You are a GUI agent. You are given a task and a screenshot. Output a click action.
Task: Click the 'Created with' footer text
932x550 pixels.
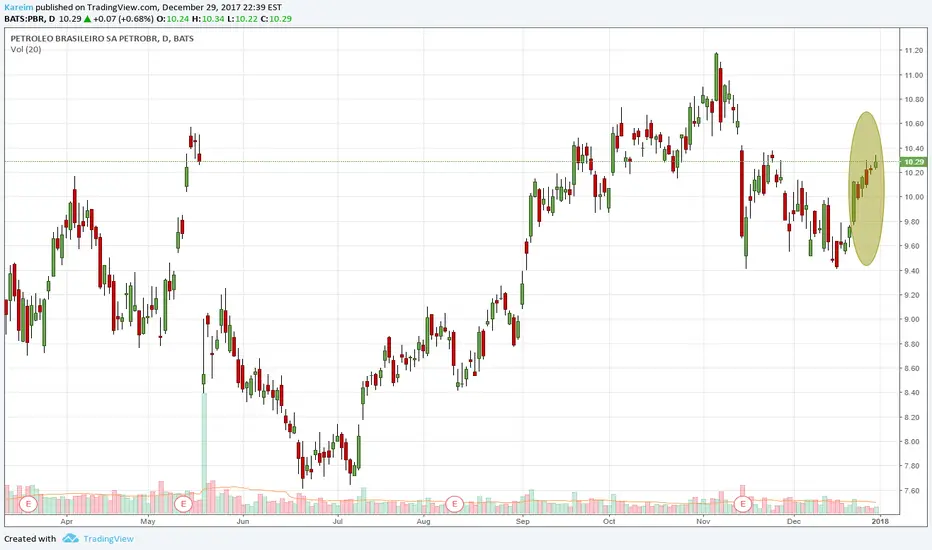pyautogui.click(x=30, y=539)
